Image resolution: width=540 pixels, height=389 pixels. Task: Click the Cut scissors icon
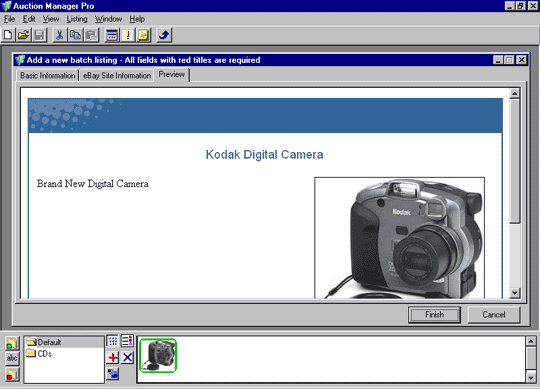pos(60,35)
